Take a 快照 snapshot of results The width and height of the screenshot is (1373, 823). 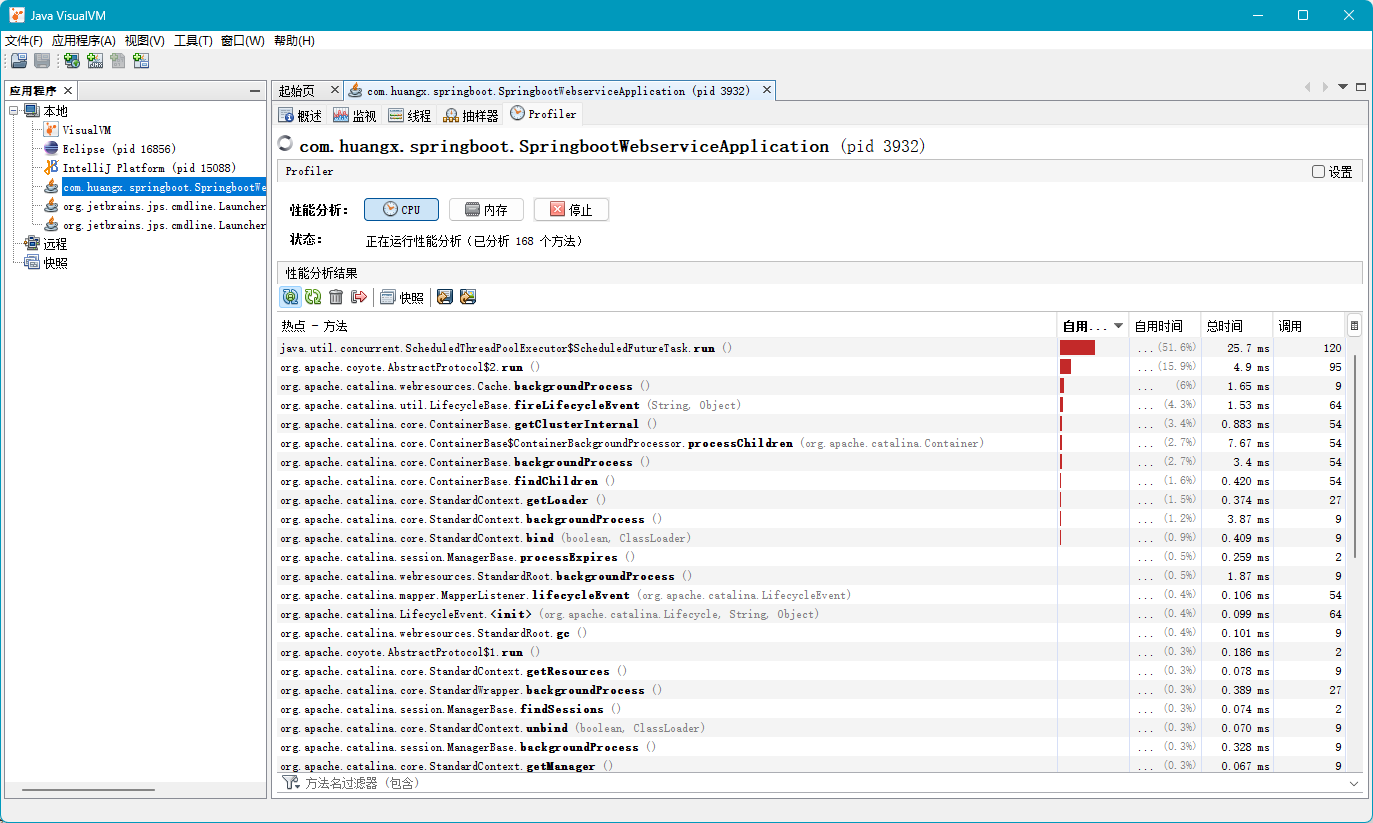[401, 297]
